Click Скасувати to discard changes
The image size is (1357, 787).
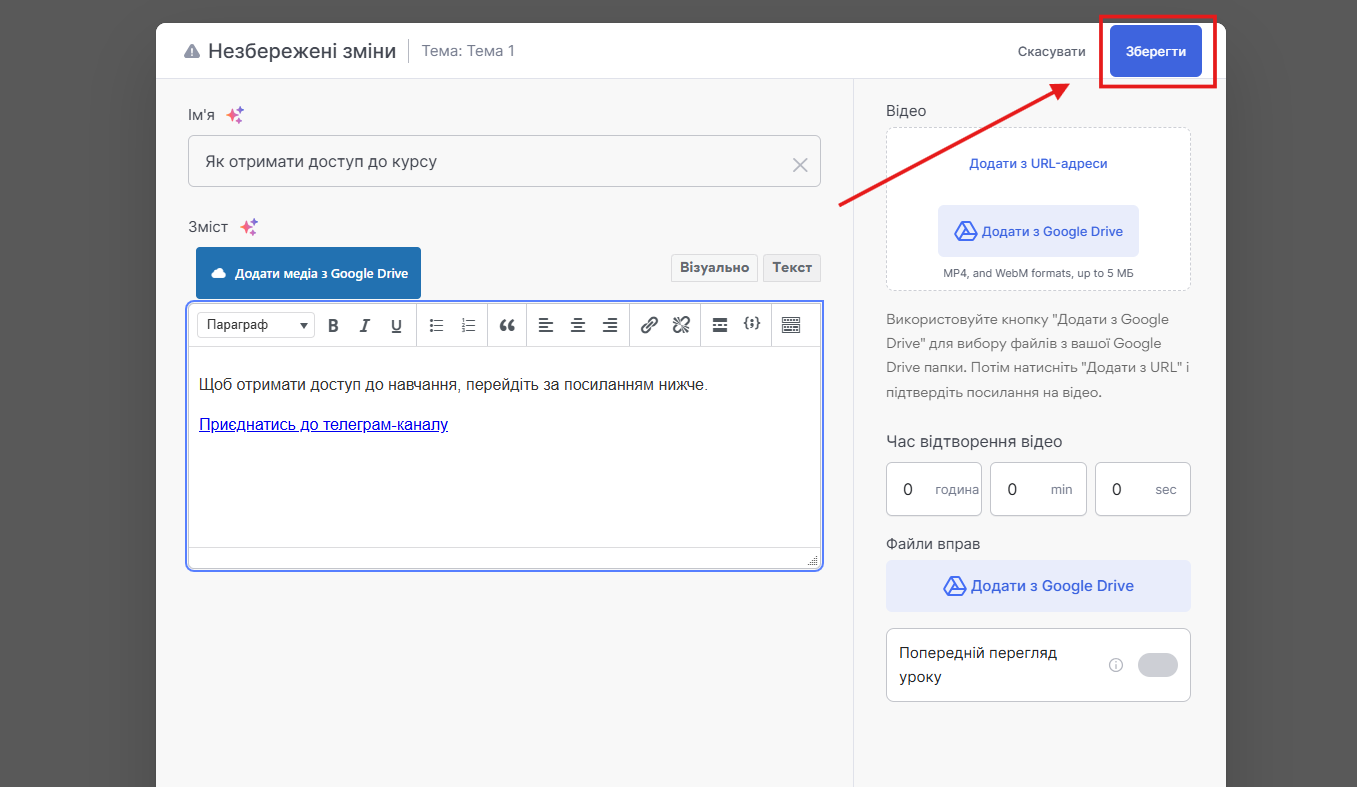click(1051, 51)
